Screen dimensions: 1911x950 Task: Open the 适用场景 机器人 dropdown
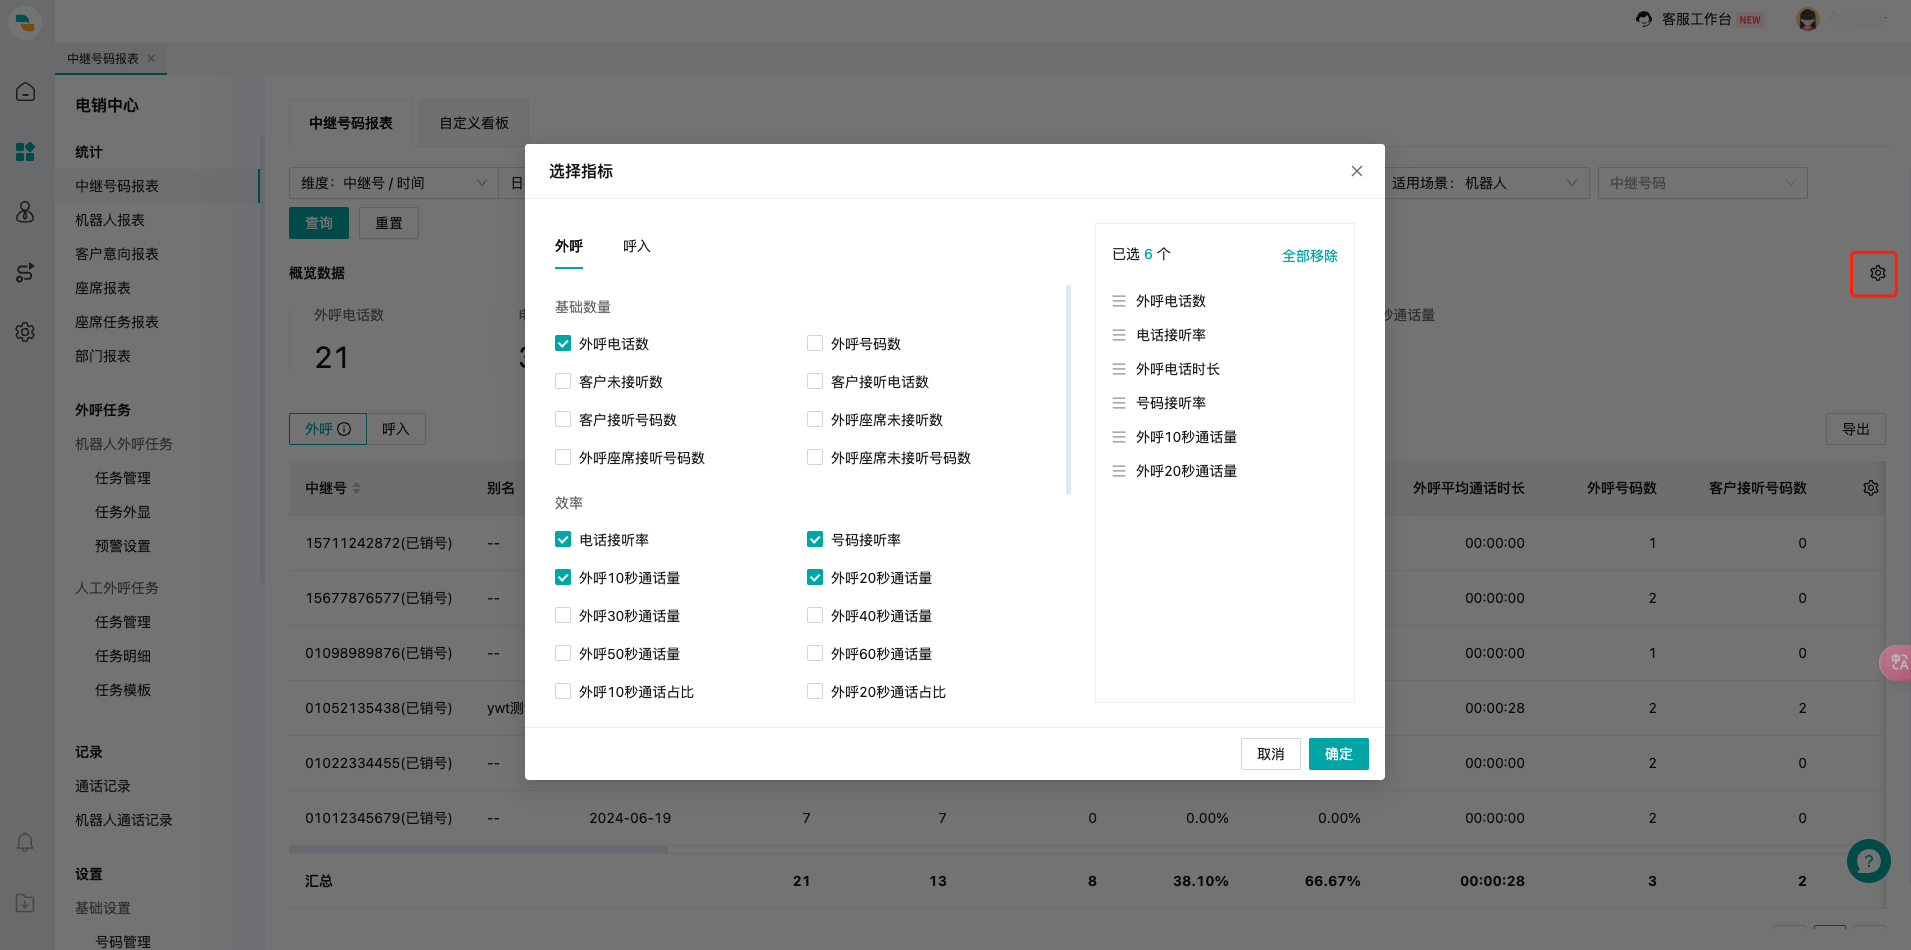pyautogui.click(x=1485, y=183)
